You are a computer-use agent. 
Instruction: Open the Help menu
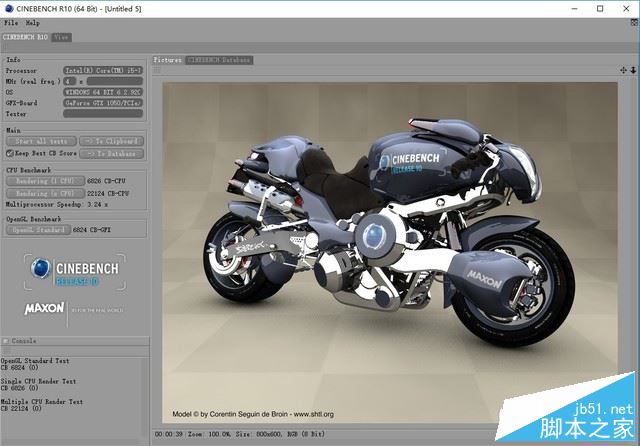pyautogui.click(x=33, y=23)
